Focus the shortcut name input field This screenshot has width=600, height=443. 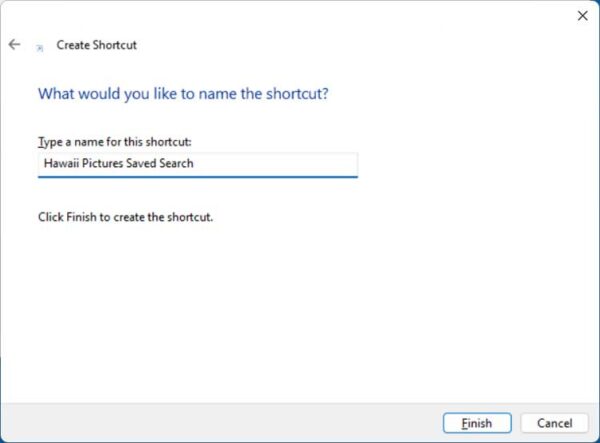(198, 164)
